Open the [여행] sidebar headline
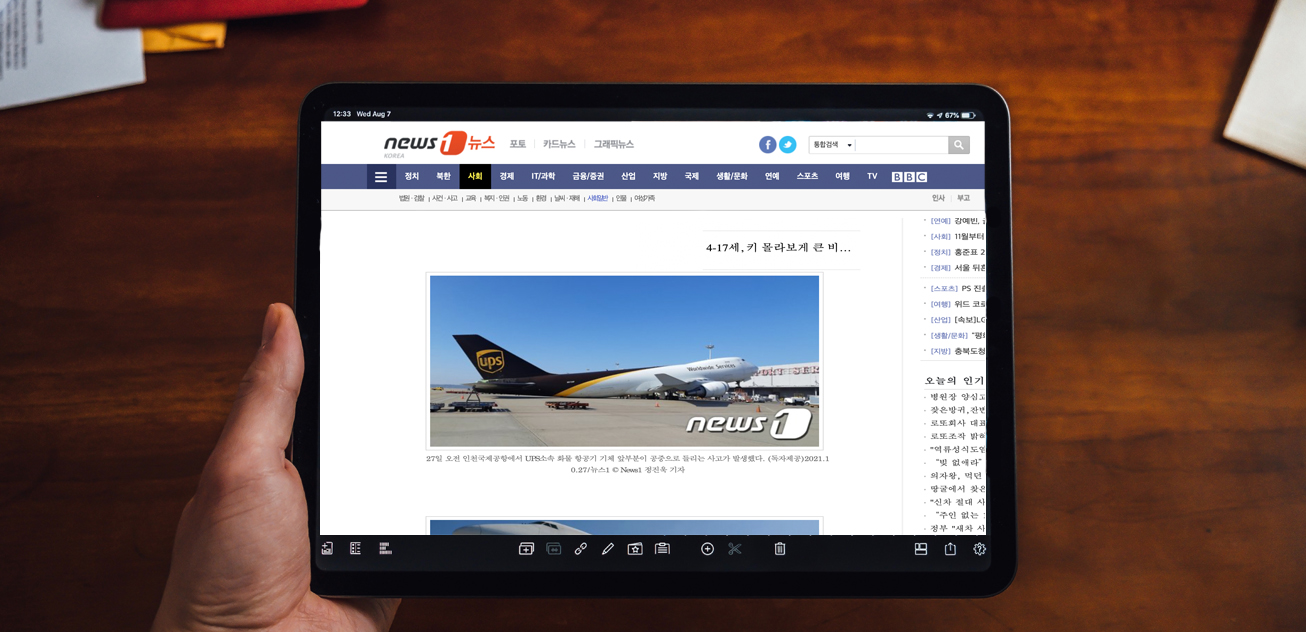 point(957,304)
